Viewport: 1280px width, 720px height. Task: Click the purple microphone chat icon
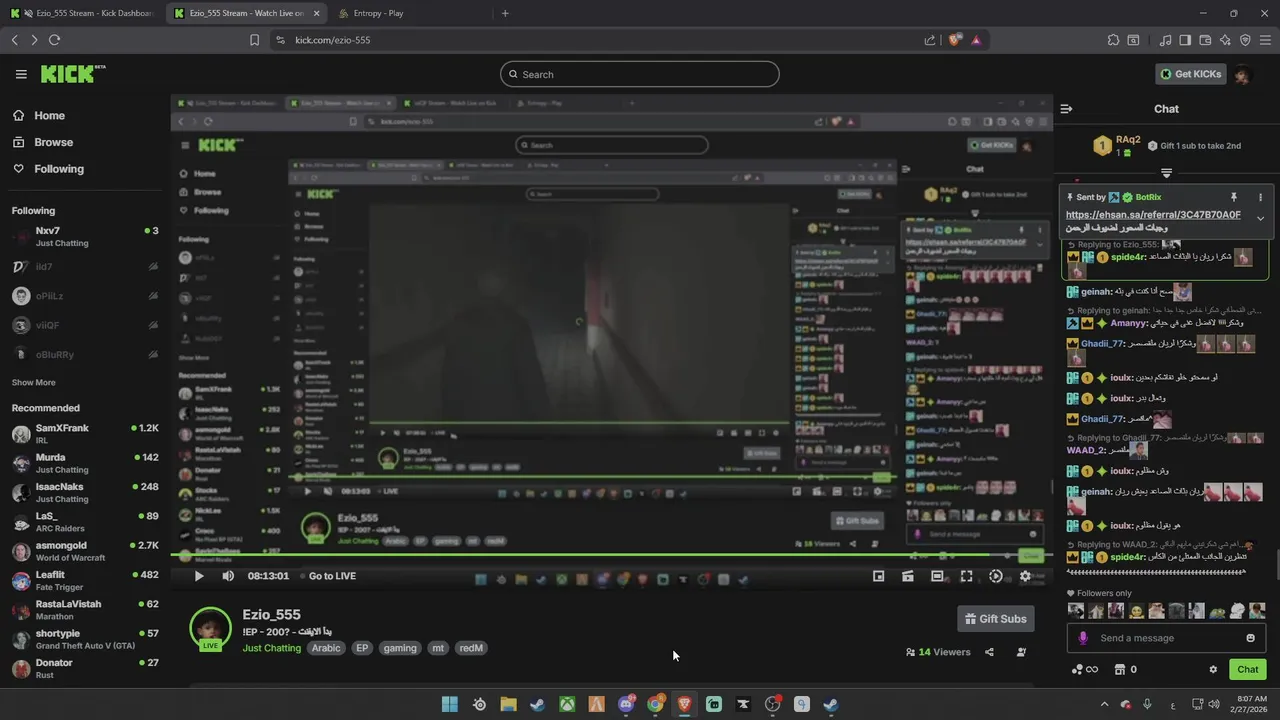coord(1083,638)
